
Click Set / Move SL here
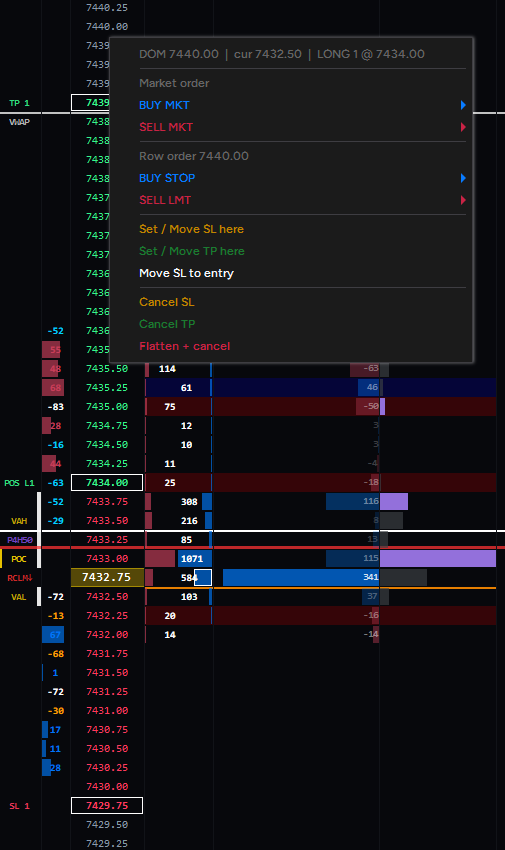191,229
